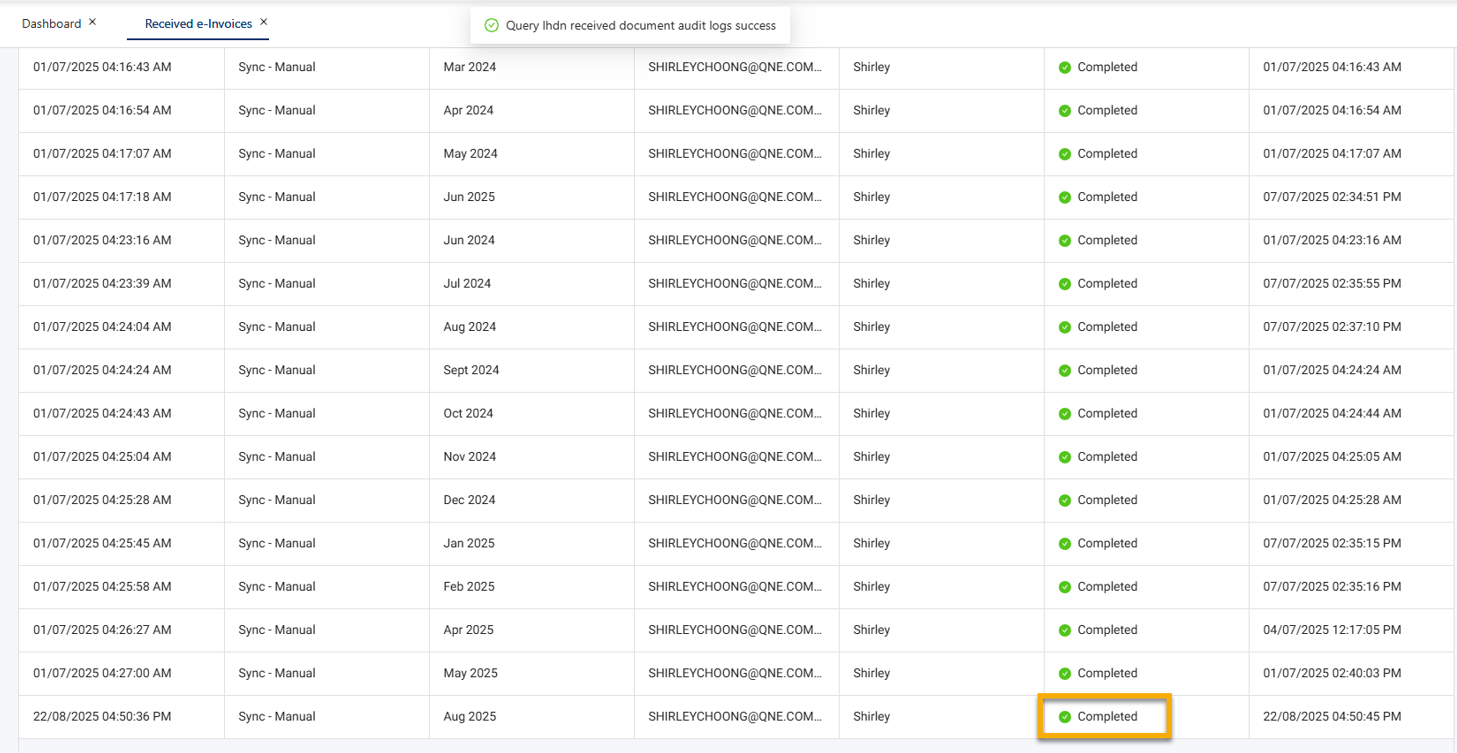Viewport: 1457px width, 753px height.
Task: Close the Dashboard tab with its X
Action: [93, 22]
